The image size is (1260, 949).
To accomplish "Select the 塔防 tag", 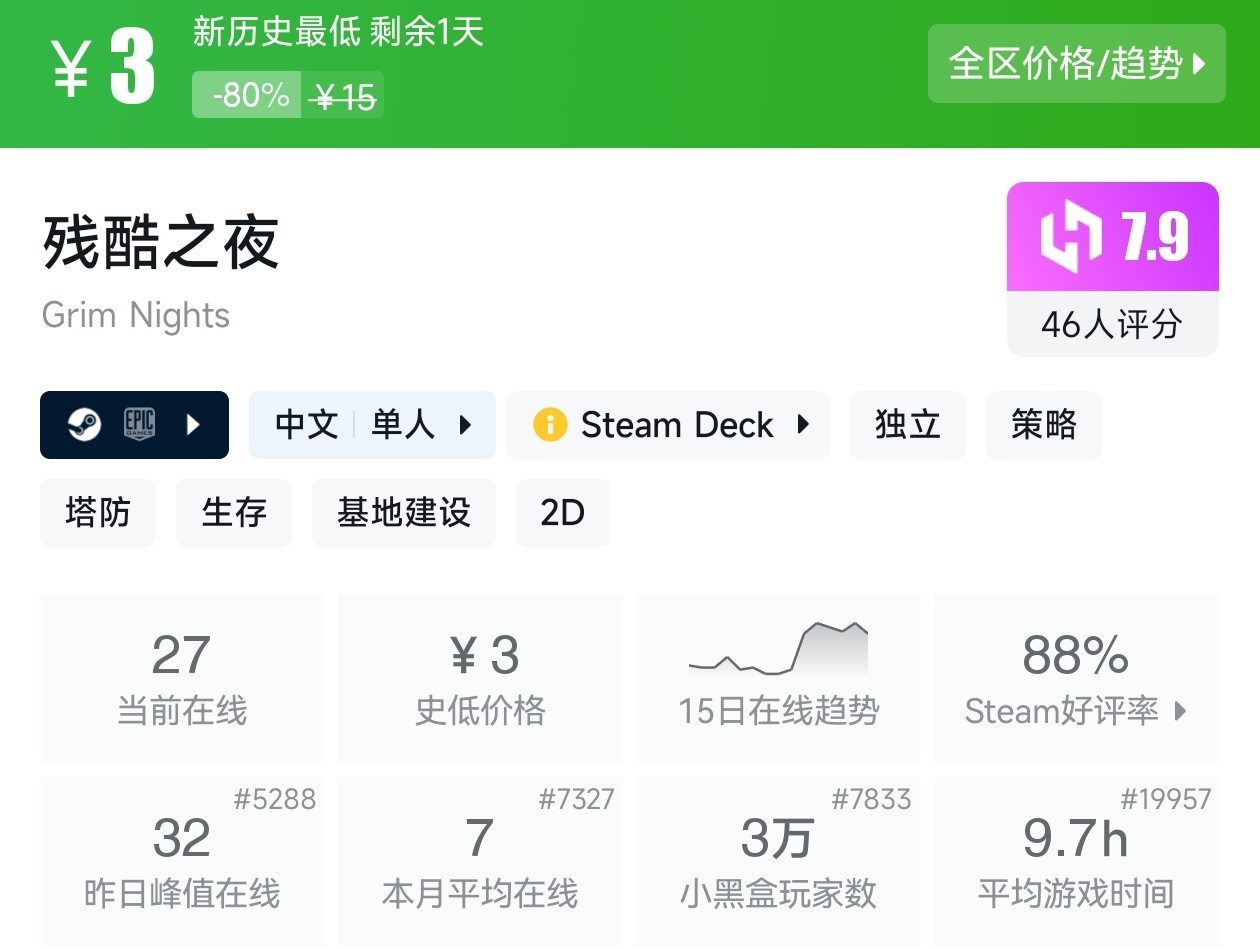I will (x=97, y=513).
